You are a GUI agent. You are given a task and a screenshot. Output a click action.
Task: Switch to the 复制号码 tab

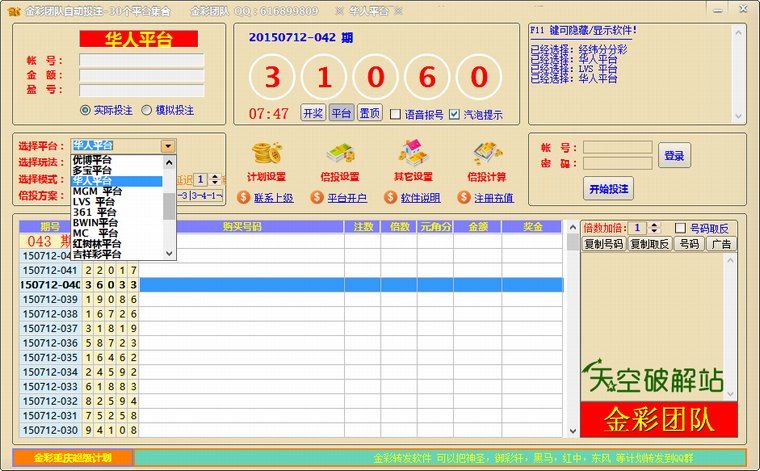pos(603,244)
